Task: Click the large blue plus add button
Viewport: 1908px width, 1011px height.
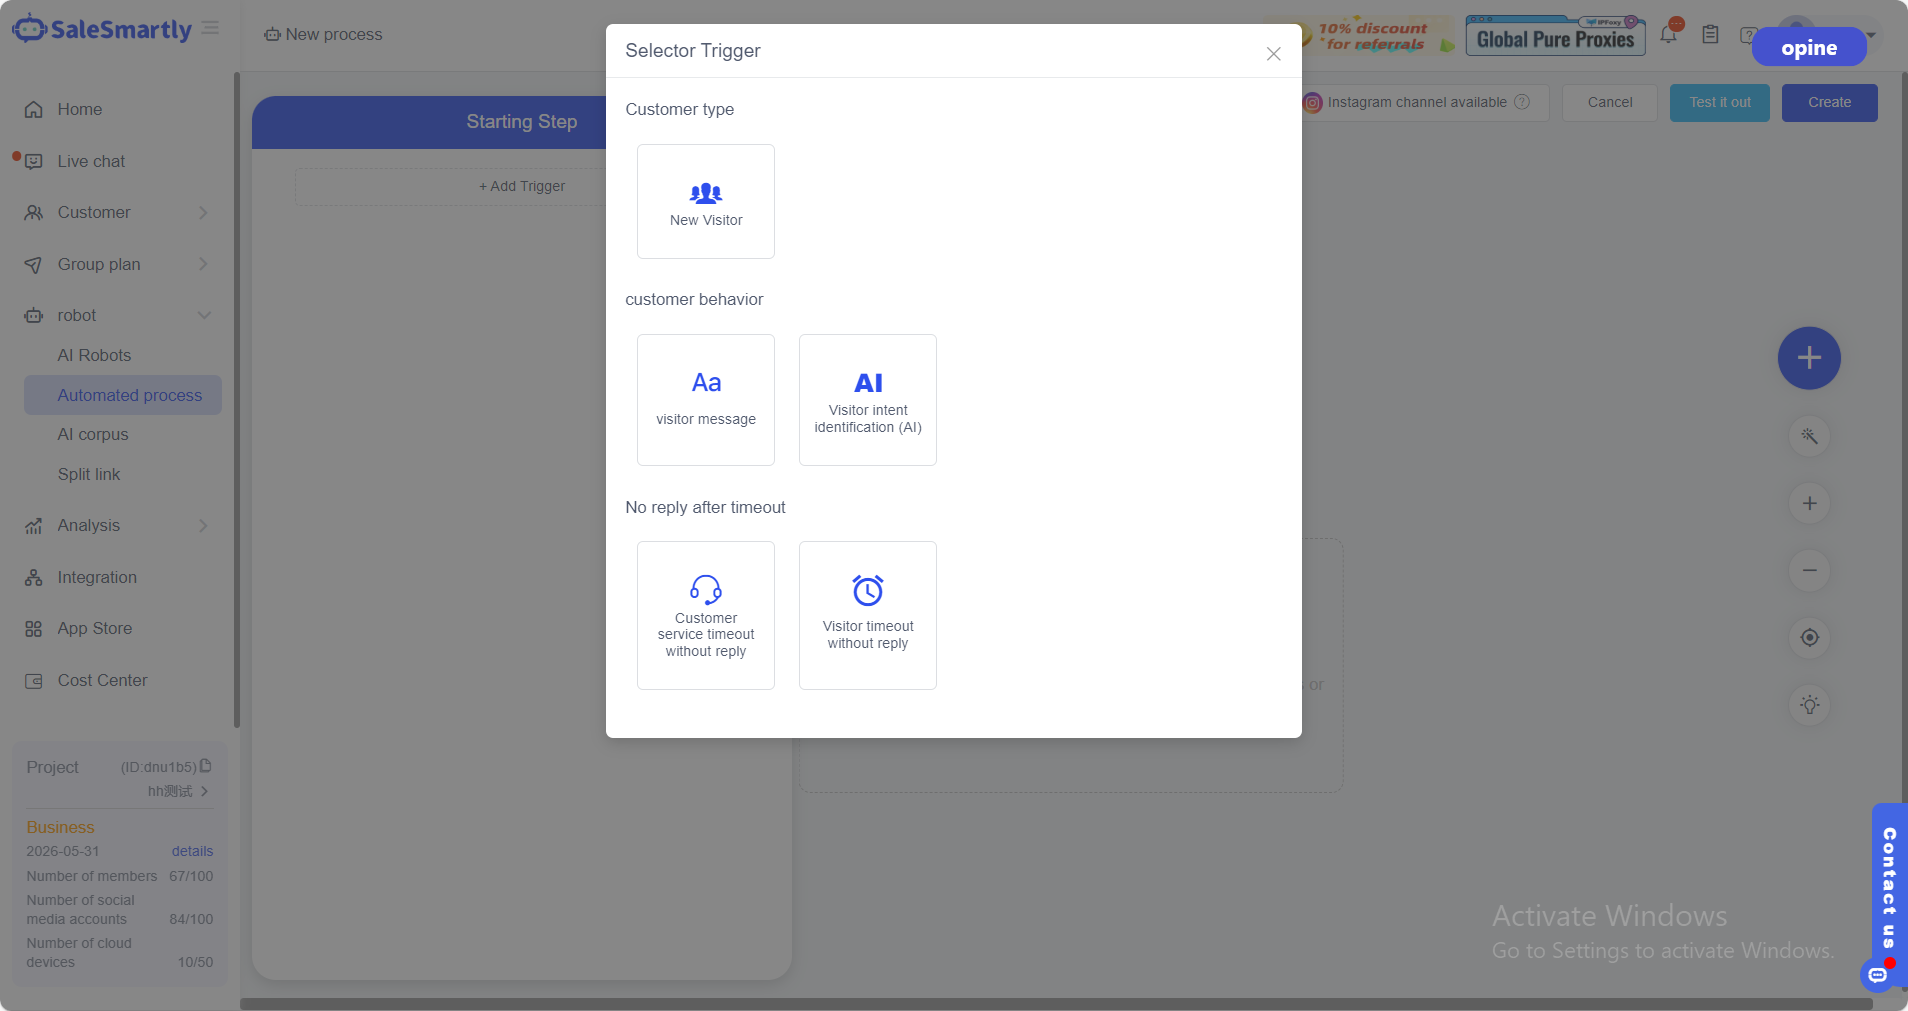Action: 1809,358
